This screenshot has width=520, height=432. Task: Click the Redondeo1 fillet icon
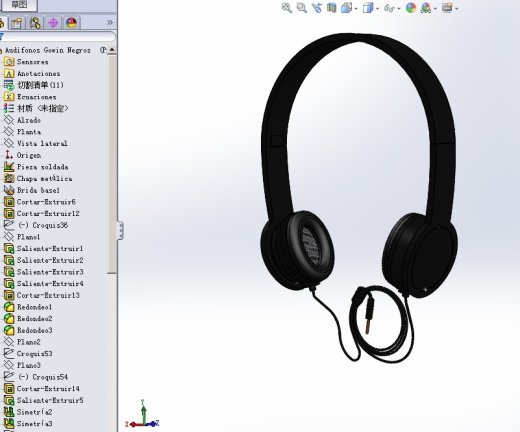click(9, 307)
